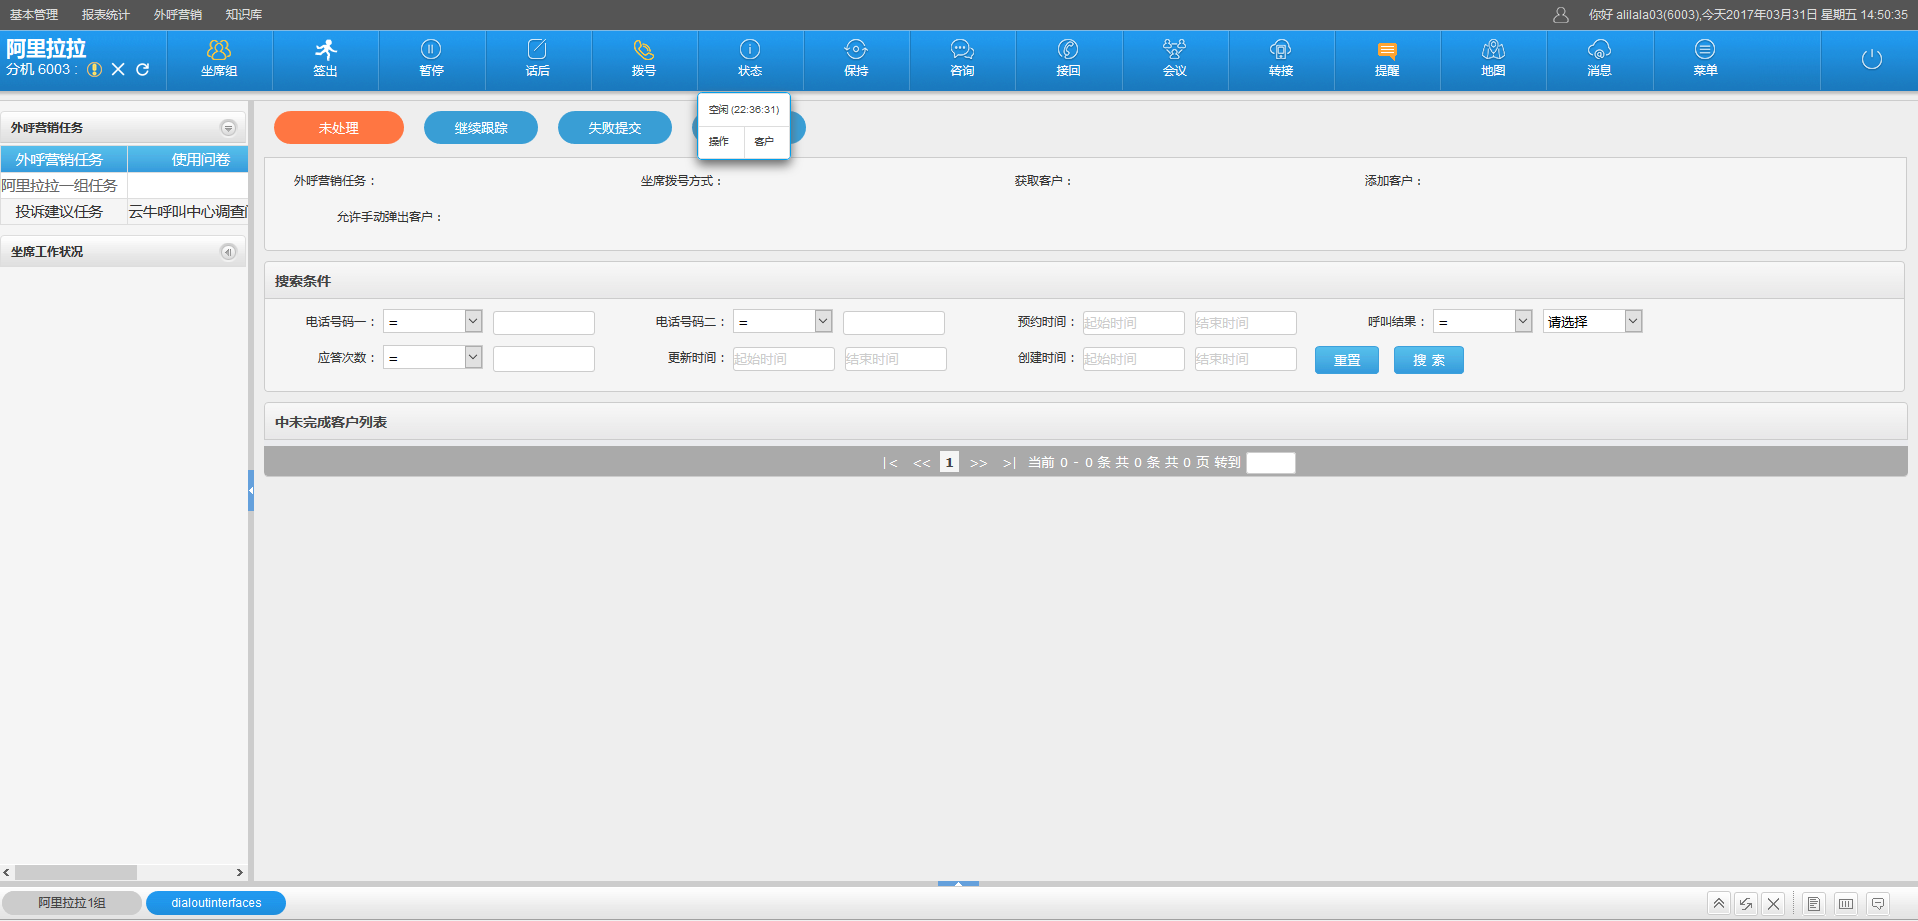The width and height of the screenshot is (1918, 921).
Task: Click the 预约时间 起始时间 input field
Action: click(1133, 323)
